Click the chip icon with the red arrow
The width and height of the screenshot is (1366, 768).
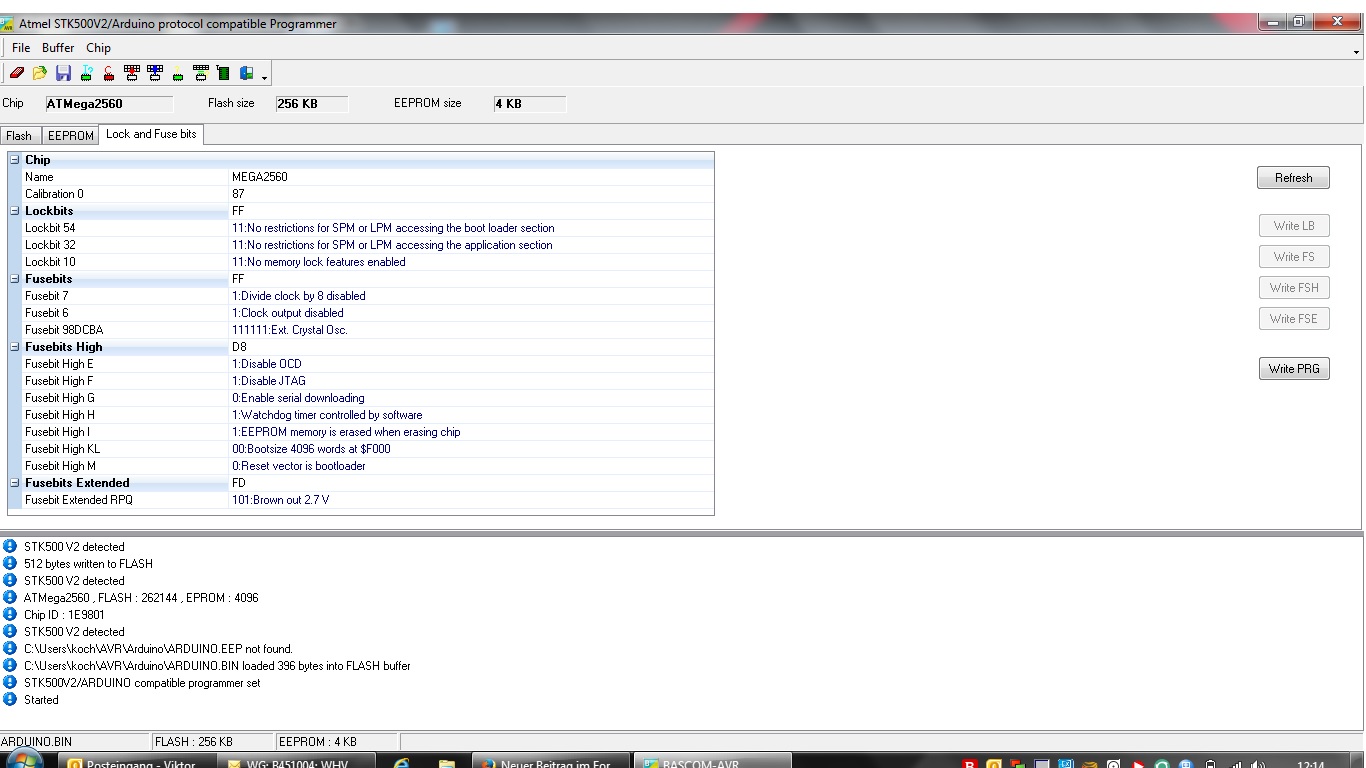point(131,73)
